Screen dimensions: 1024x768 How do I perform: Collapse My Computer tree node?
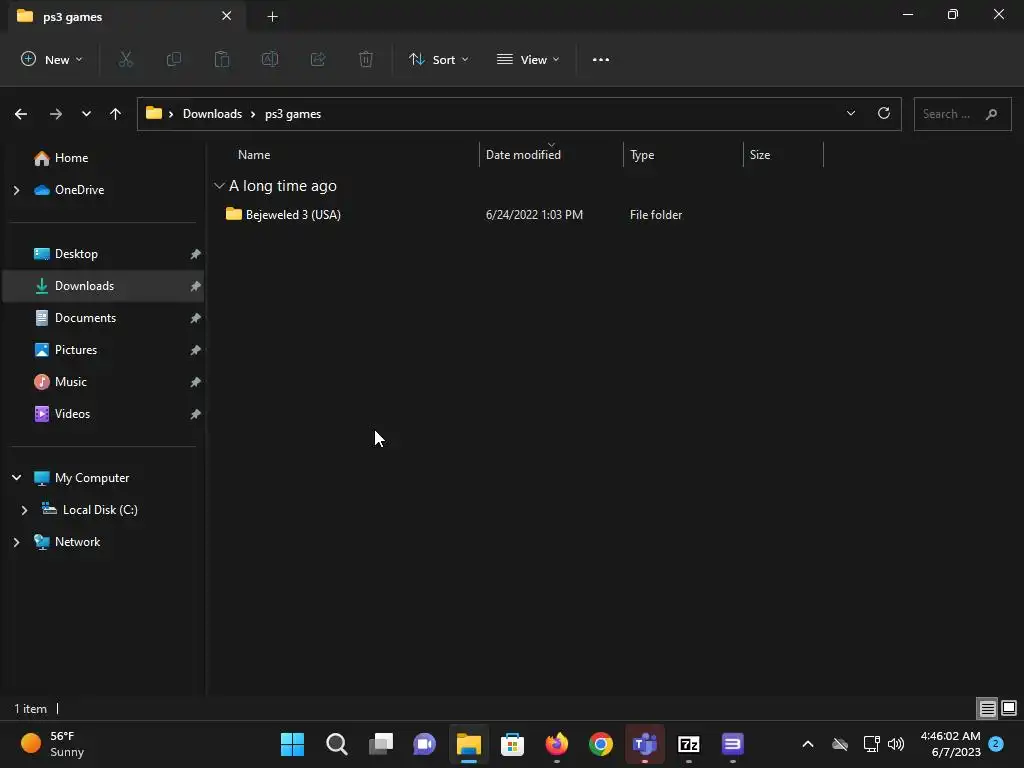(16, 478)
